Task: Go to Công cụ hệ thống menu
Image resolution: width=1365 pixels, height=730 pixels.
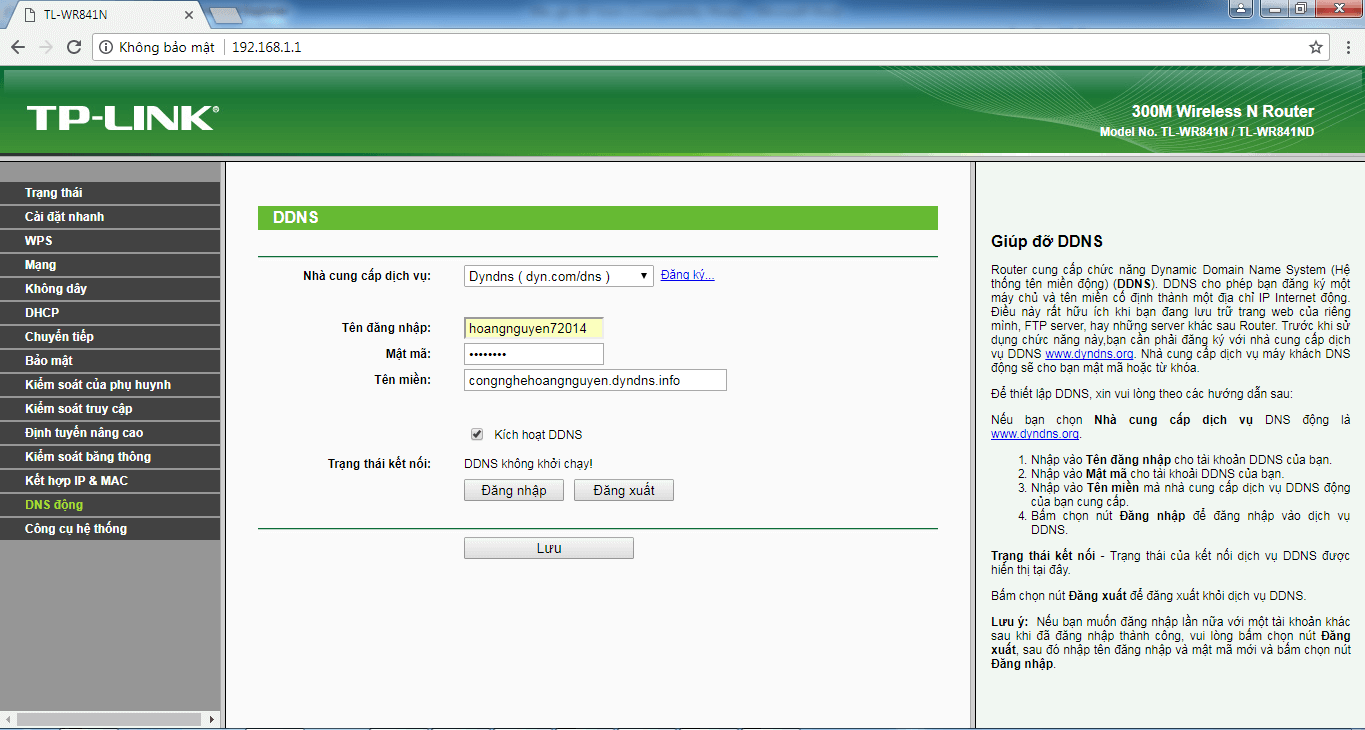Action: pos(76,529)
